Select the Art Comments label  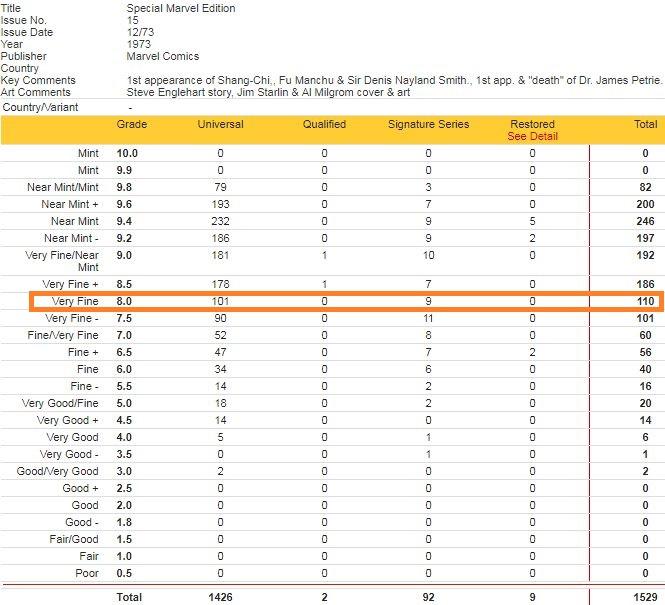pos(36,92)
